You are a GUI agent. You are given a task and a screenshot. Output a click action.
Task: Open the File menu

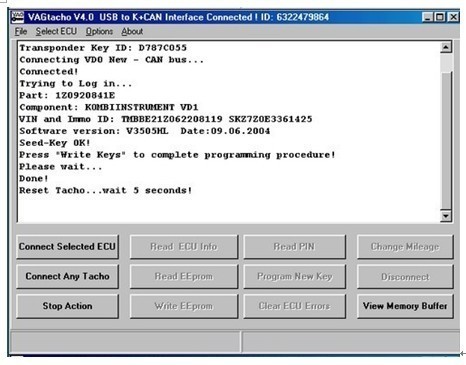coord(21,32)
